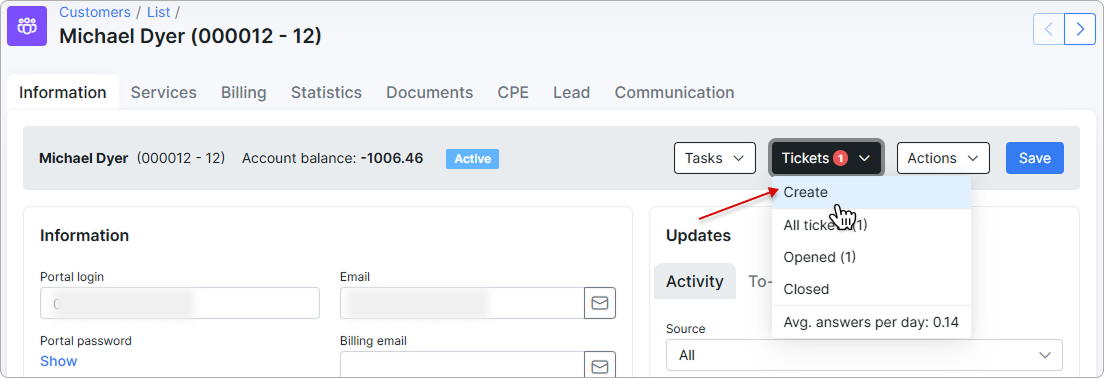Click account balance value -1006.46

(x=391, y=158)
